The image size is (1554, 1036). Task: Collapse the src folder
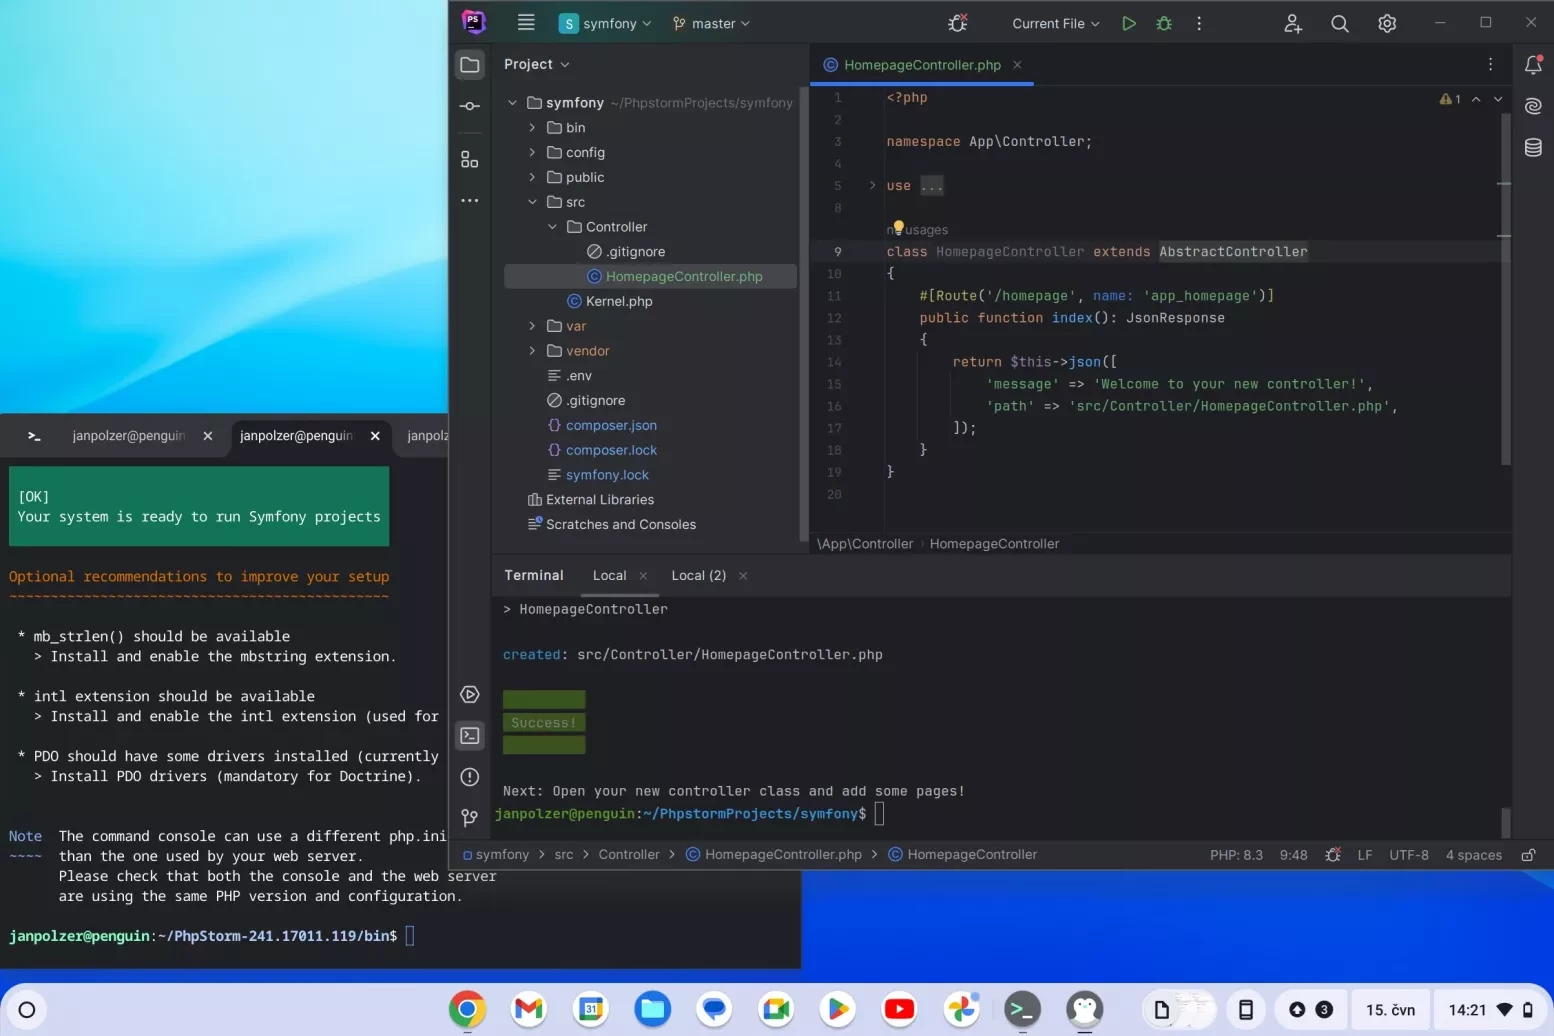[x=532, y=202]
